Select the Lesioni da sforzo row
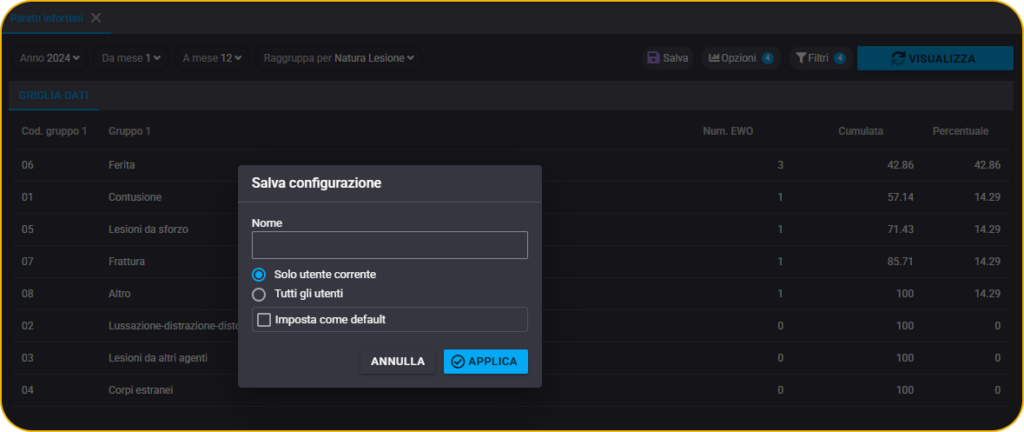The height and width of the screenshot is (432, 1024). (149, 229)
